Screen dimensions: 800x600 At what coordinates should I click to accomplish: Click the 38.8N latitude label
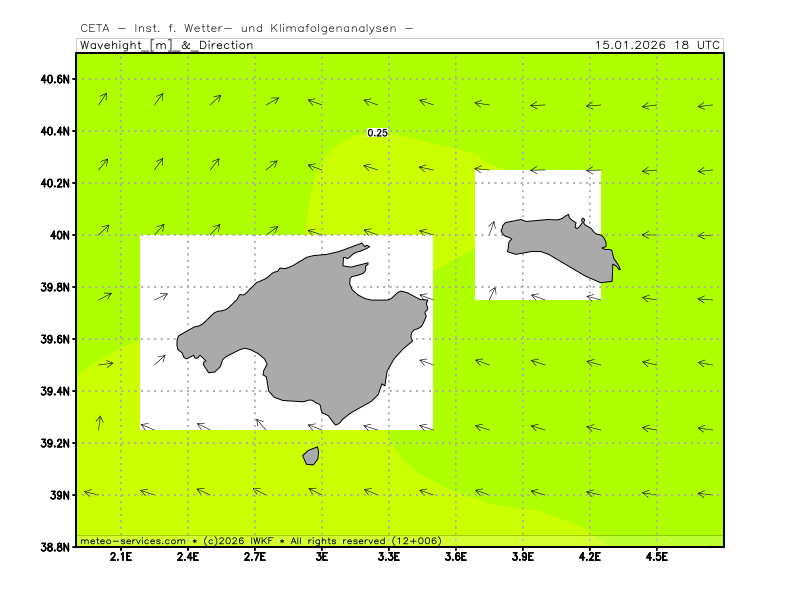pyautogui.click(x=54, y=547)
